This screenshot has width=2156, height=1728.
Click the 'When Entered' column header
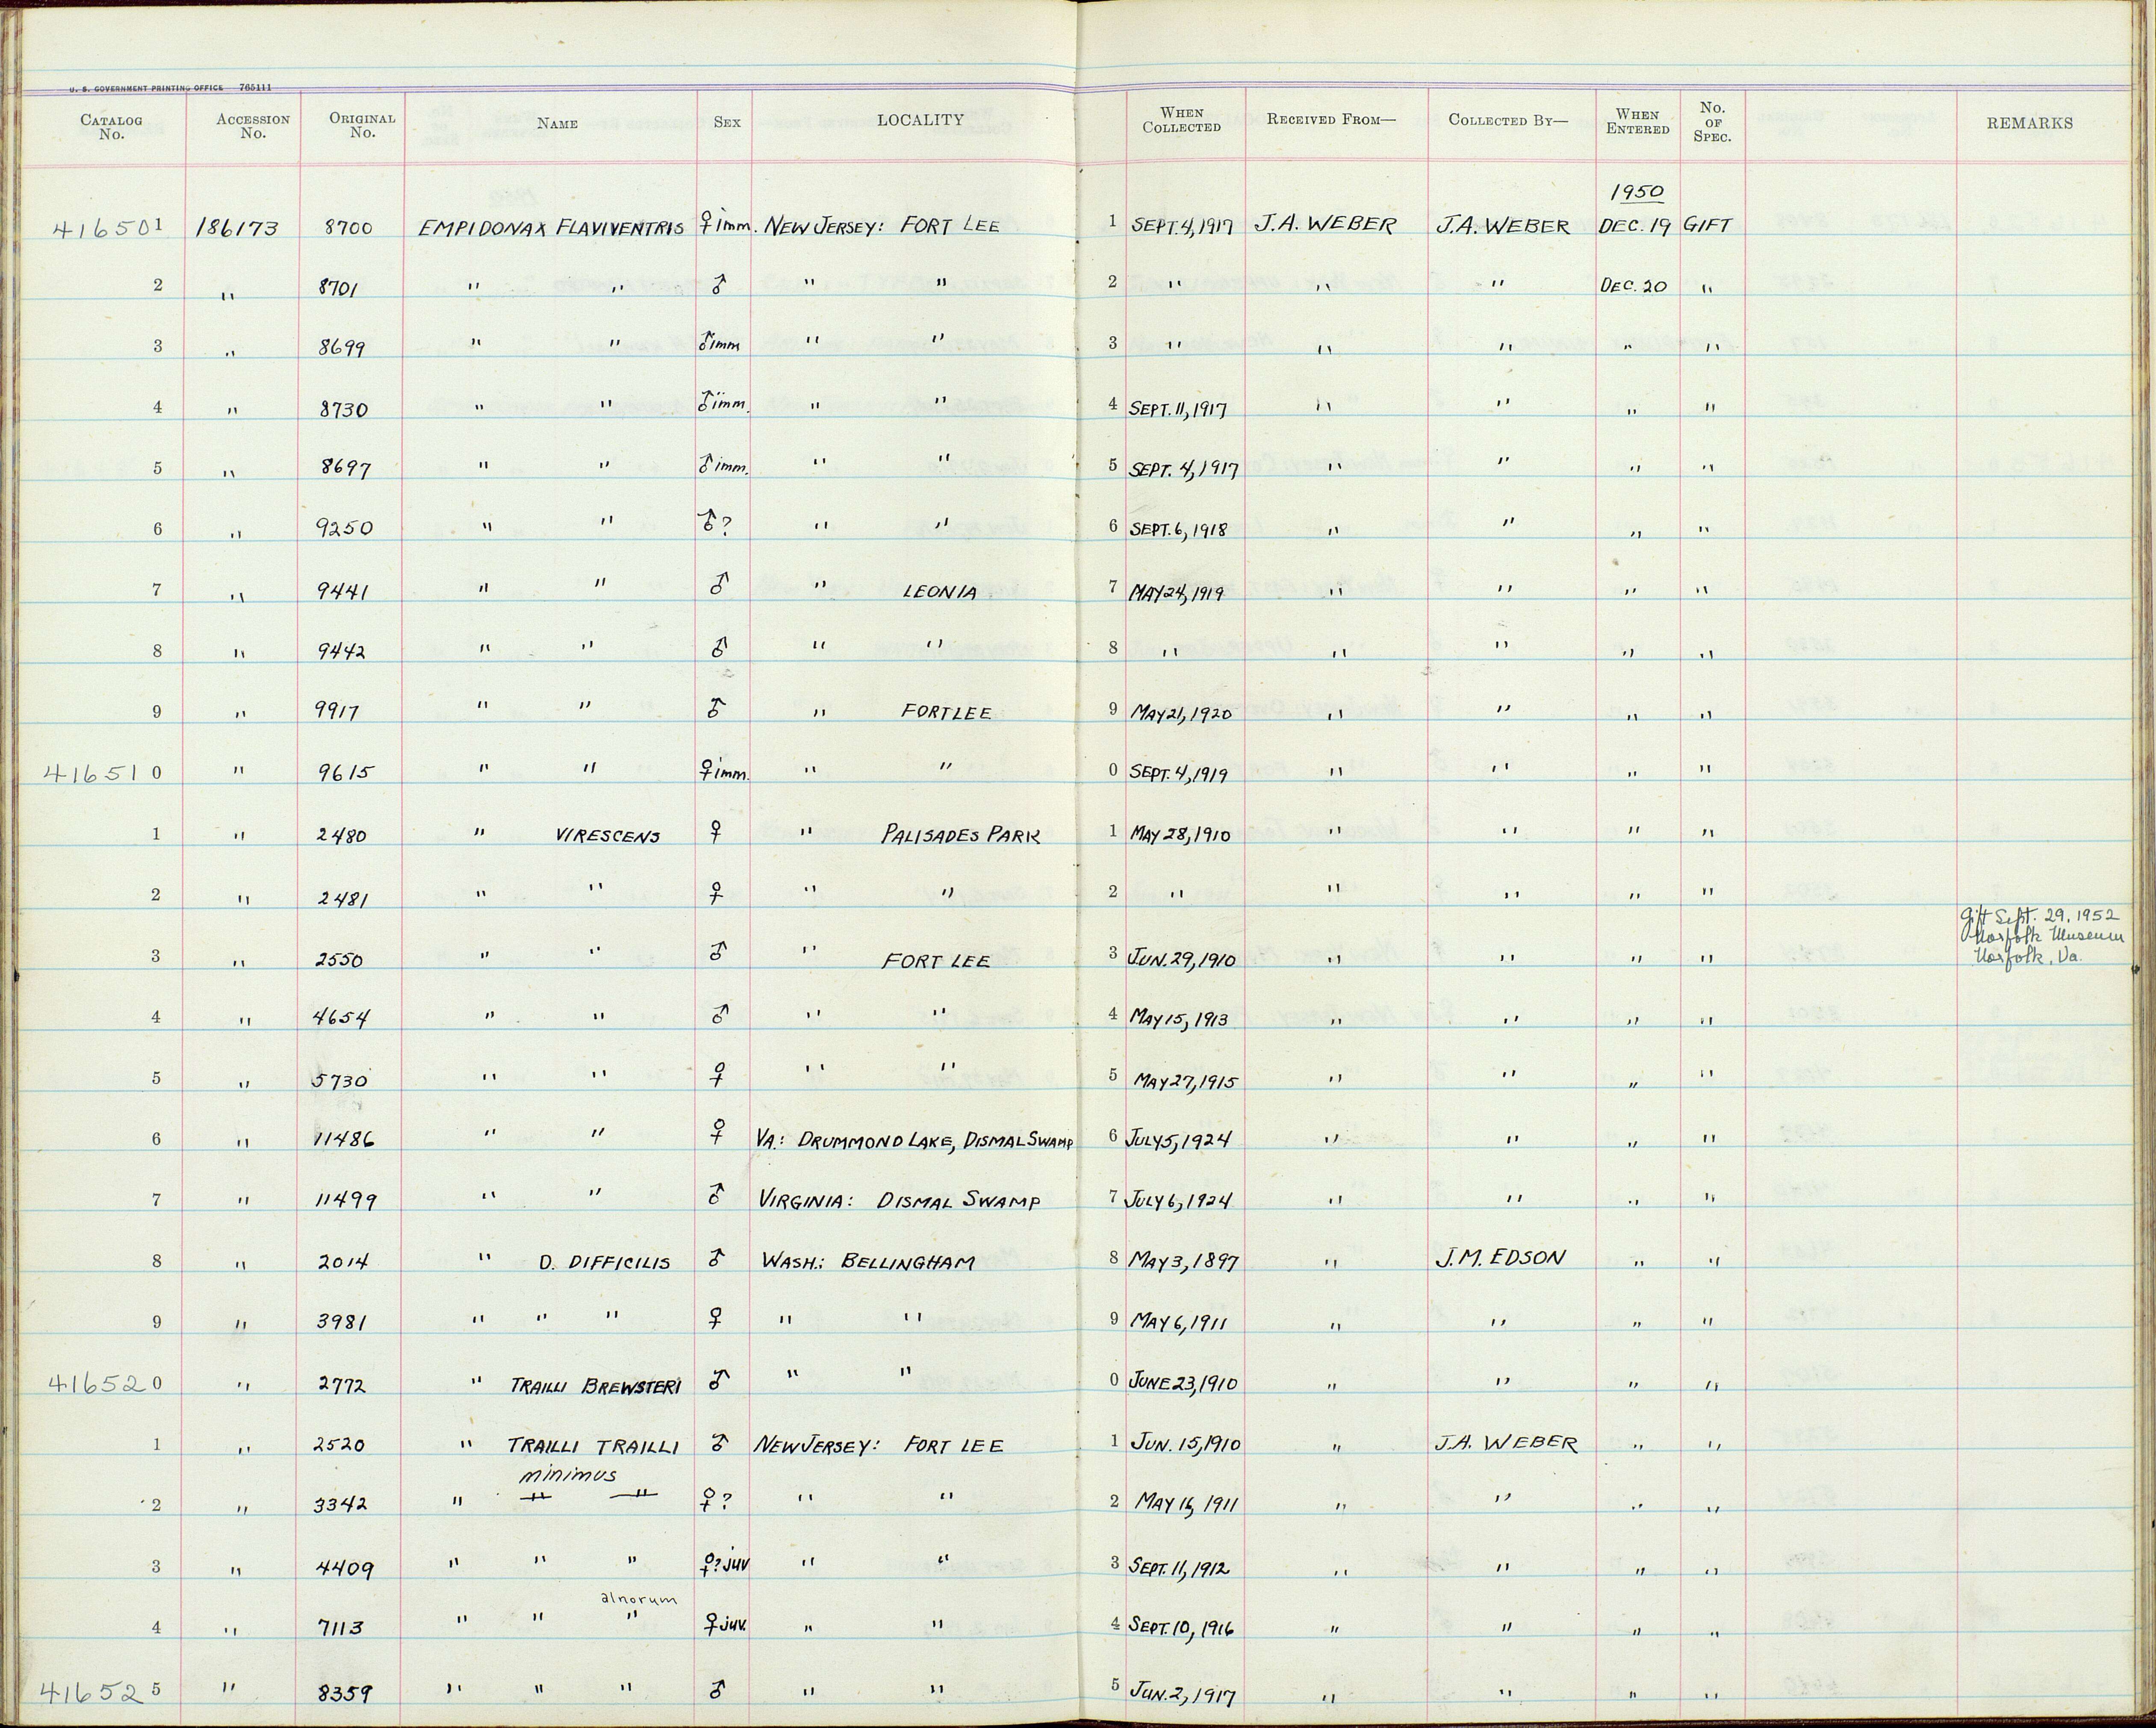click(x=1637, y=121)
